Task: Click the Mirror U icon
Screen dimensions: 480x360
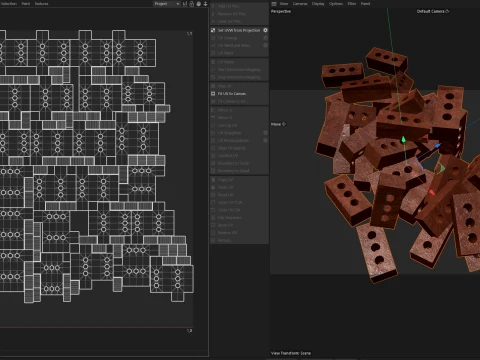Action: pyautogui.click(x=213, y=110)
